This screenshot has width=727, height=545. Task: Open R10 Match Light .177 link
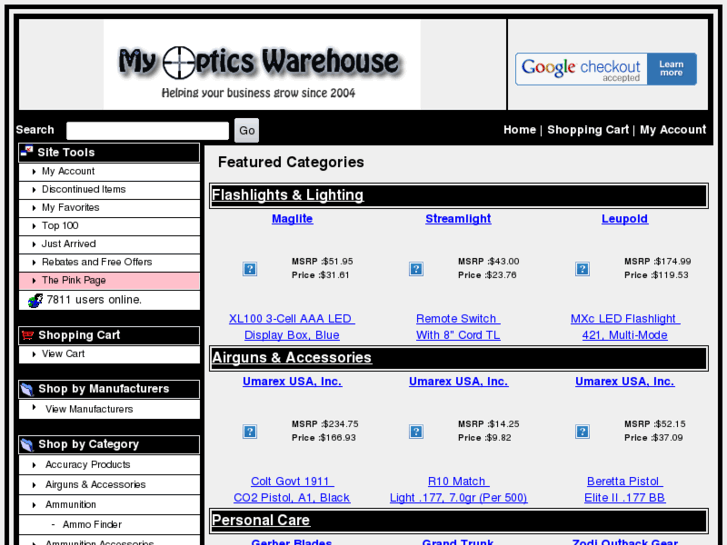(458, 489)
